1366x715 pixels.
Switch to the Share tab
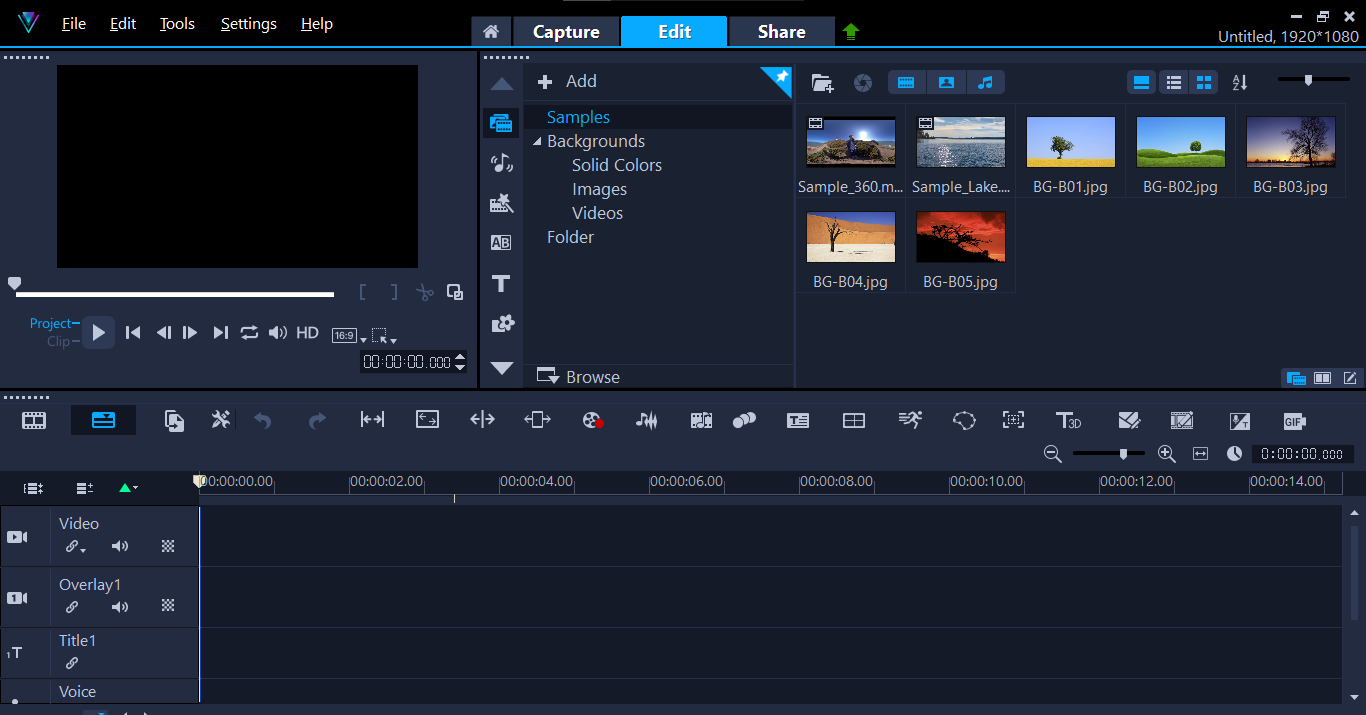coord(781,32)
